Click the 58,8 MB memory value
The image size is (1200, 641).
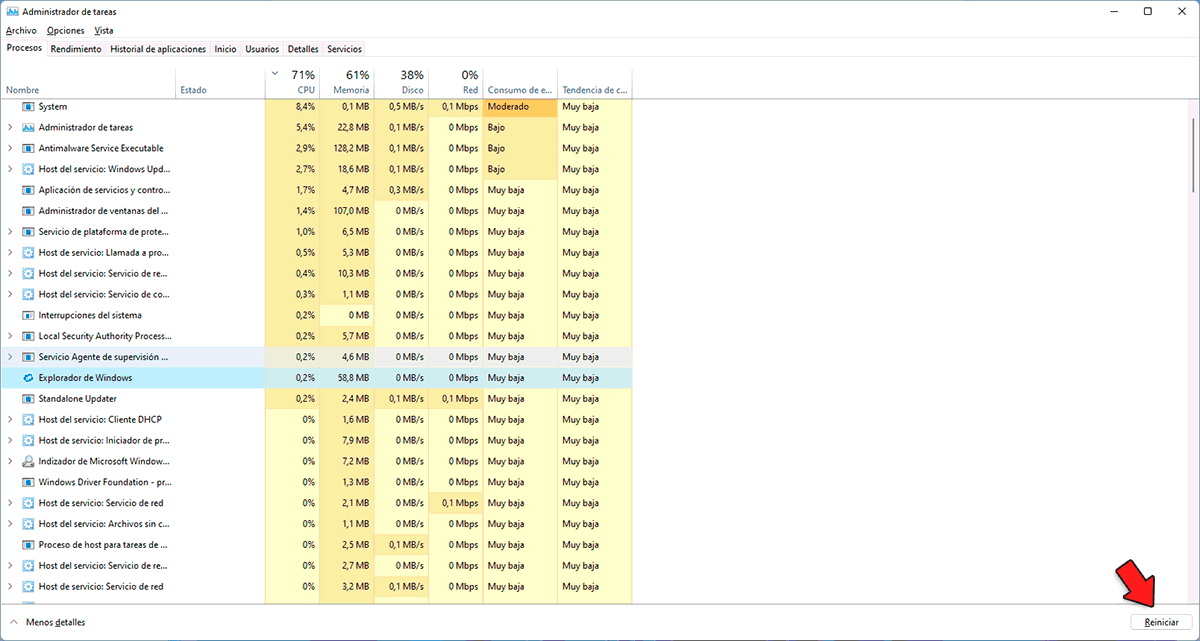point(353,378)
